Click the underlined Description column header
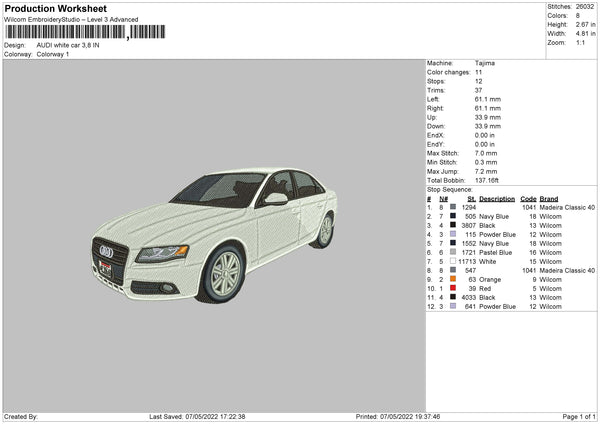This screenshot has height=424, width=600. pyautogui.click(x=496, y=198)
